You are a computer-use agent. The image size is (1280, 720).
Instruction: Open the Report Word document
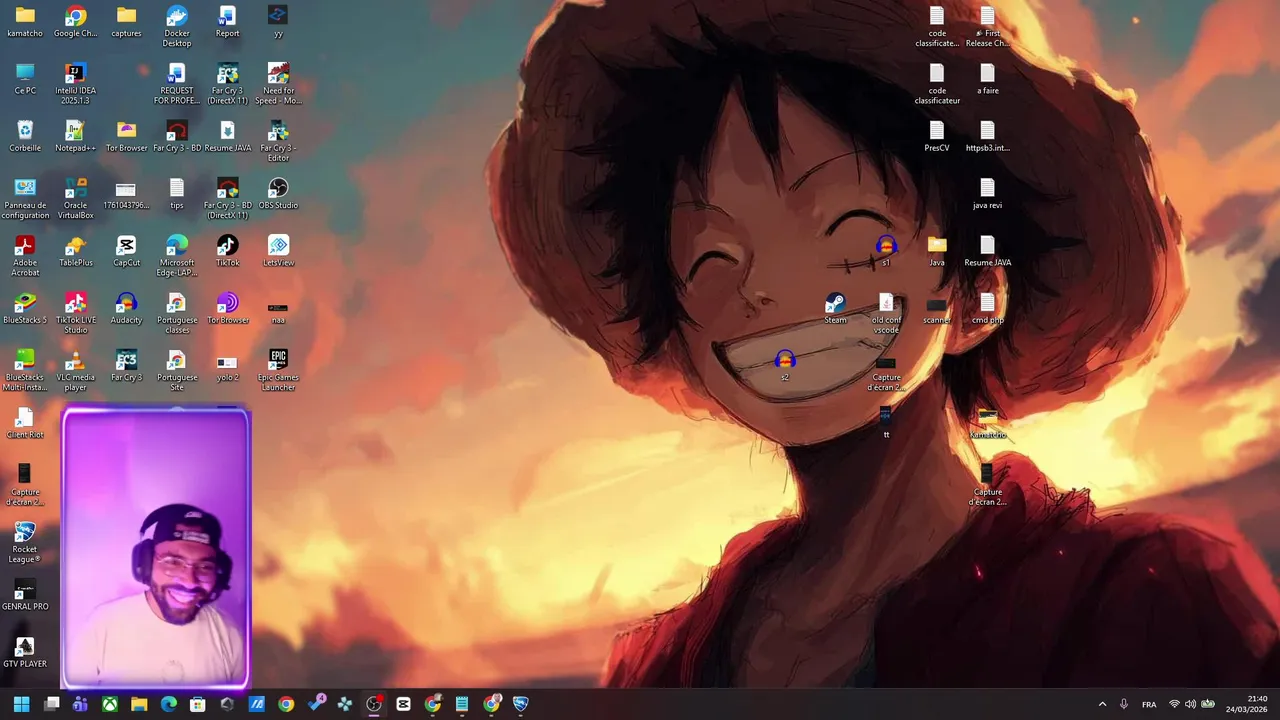227,22
